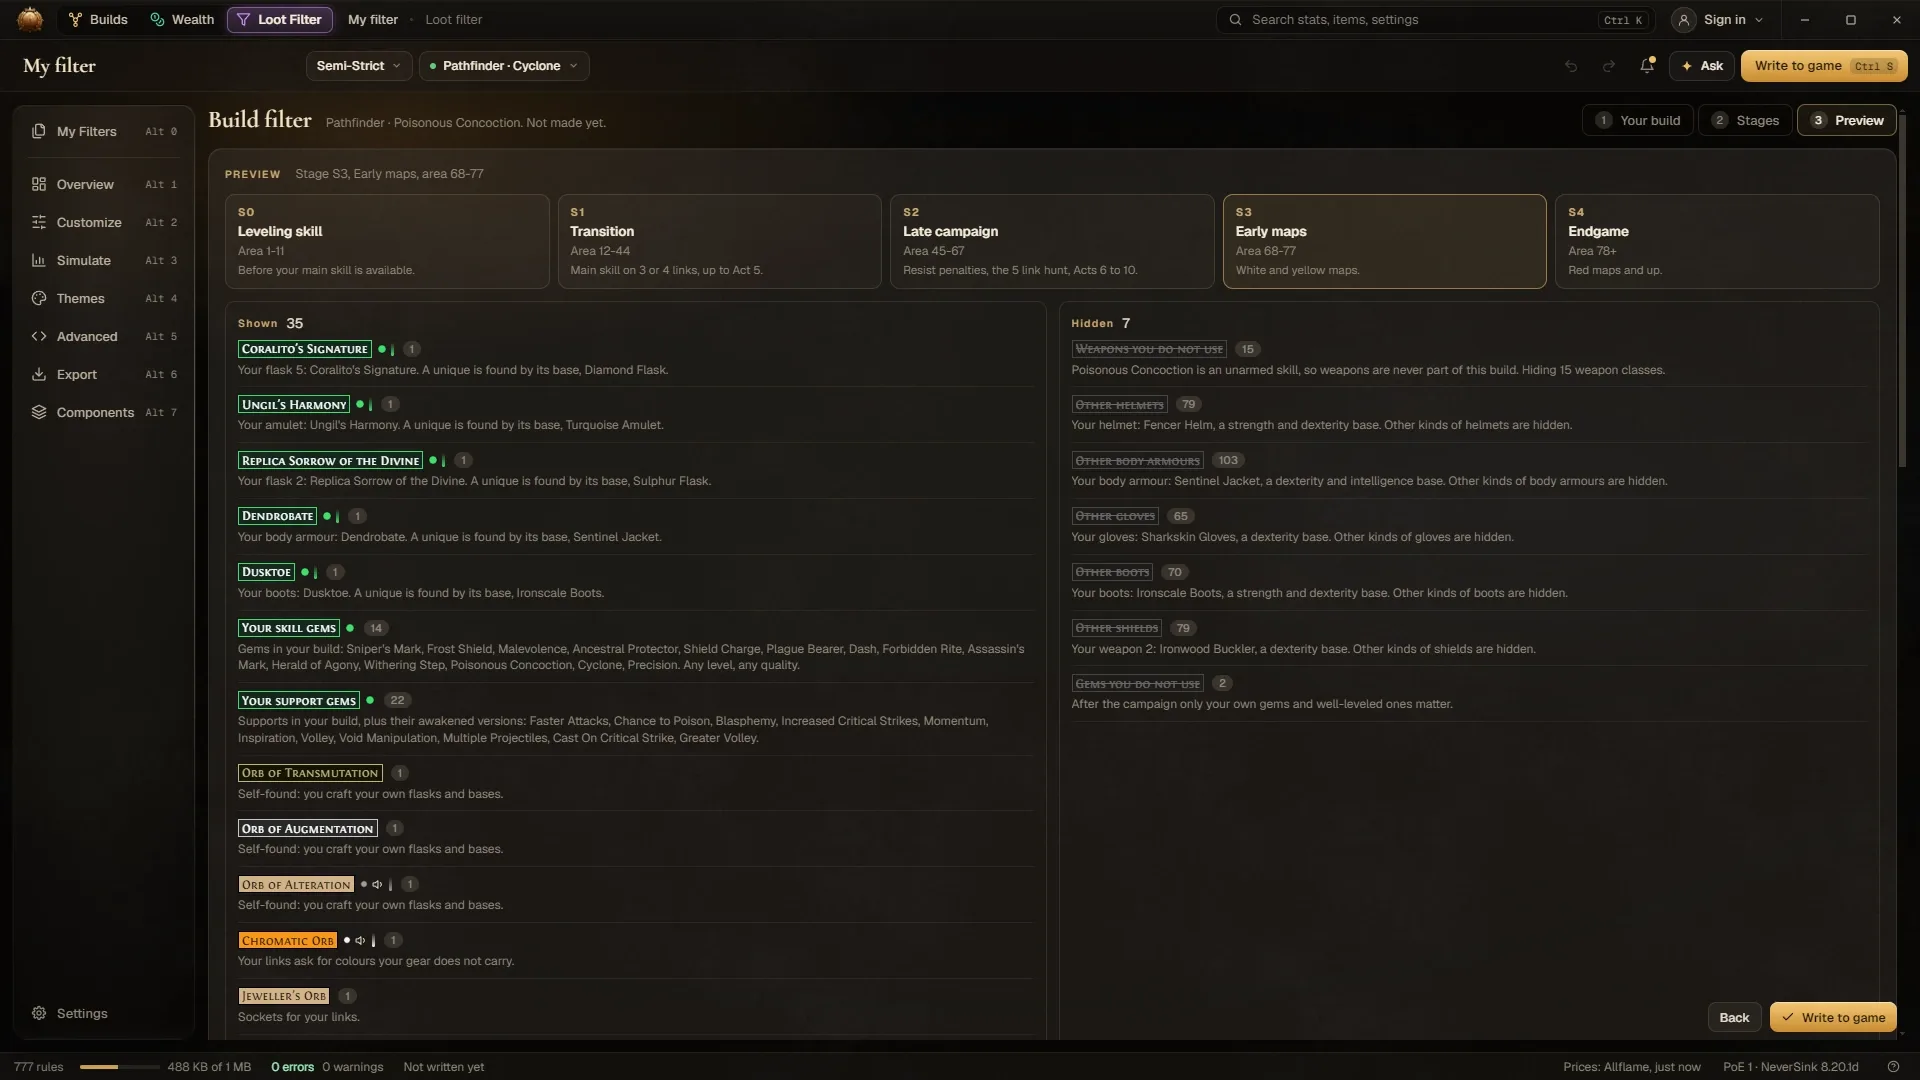Viewport: 1920px width, 1080px height.
Task: Click the Back button
Action: [1734, 1017]
